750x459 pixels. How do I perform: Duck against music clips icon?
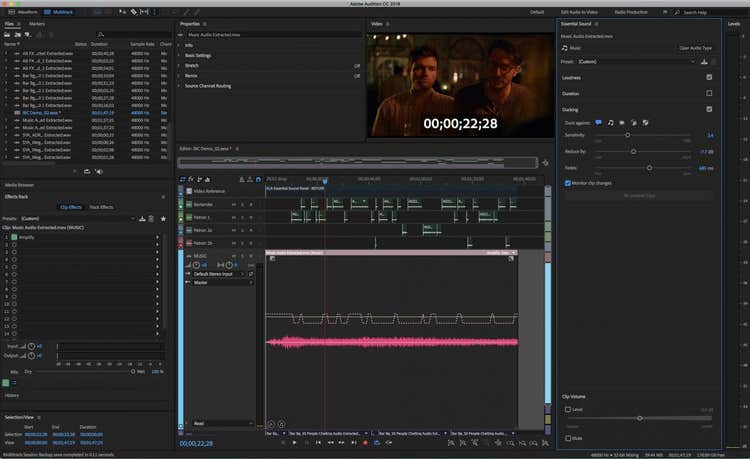[611, 122]
